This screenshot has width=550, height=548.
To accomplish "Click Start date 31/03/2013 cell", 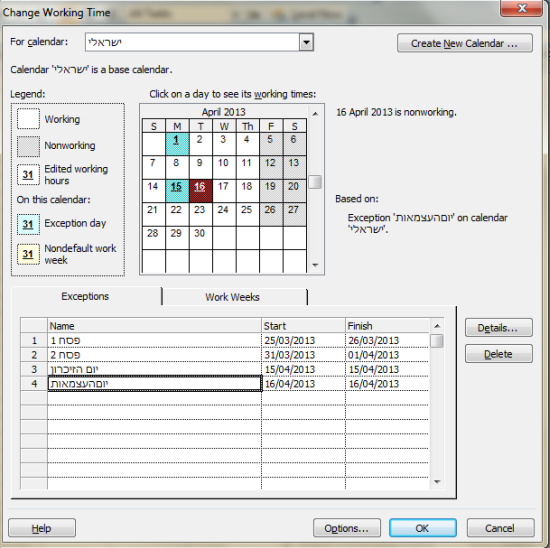I will (303, 354).
